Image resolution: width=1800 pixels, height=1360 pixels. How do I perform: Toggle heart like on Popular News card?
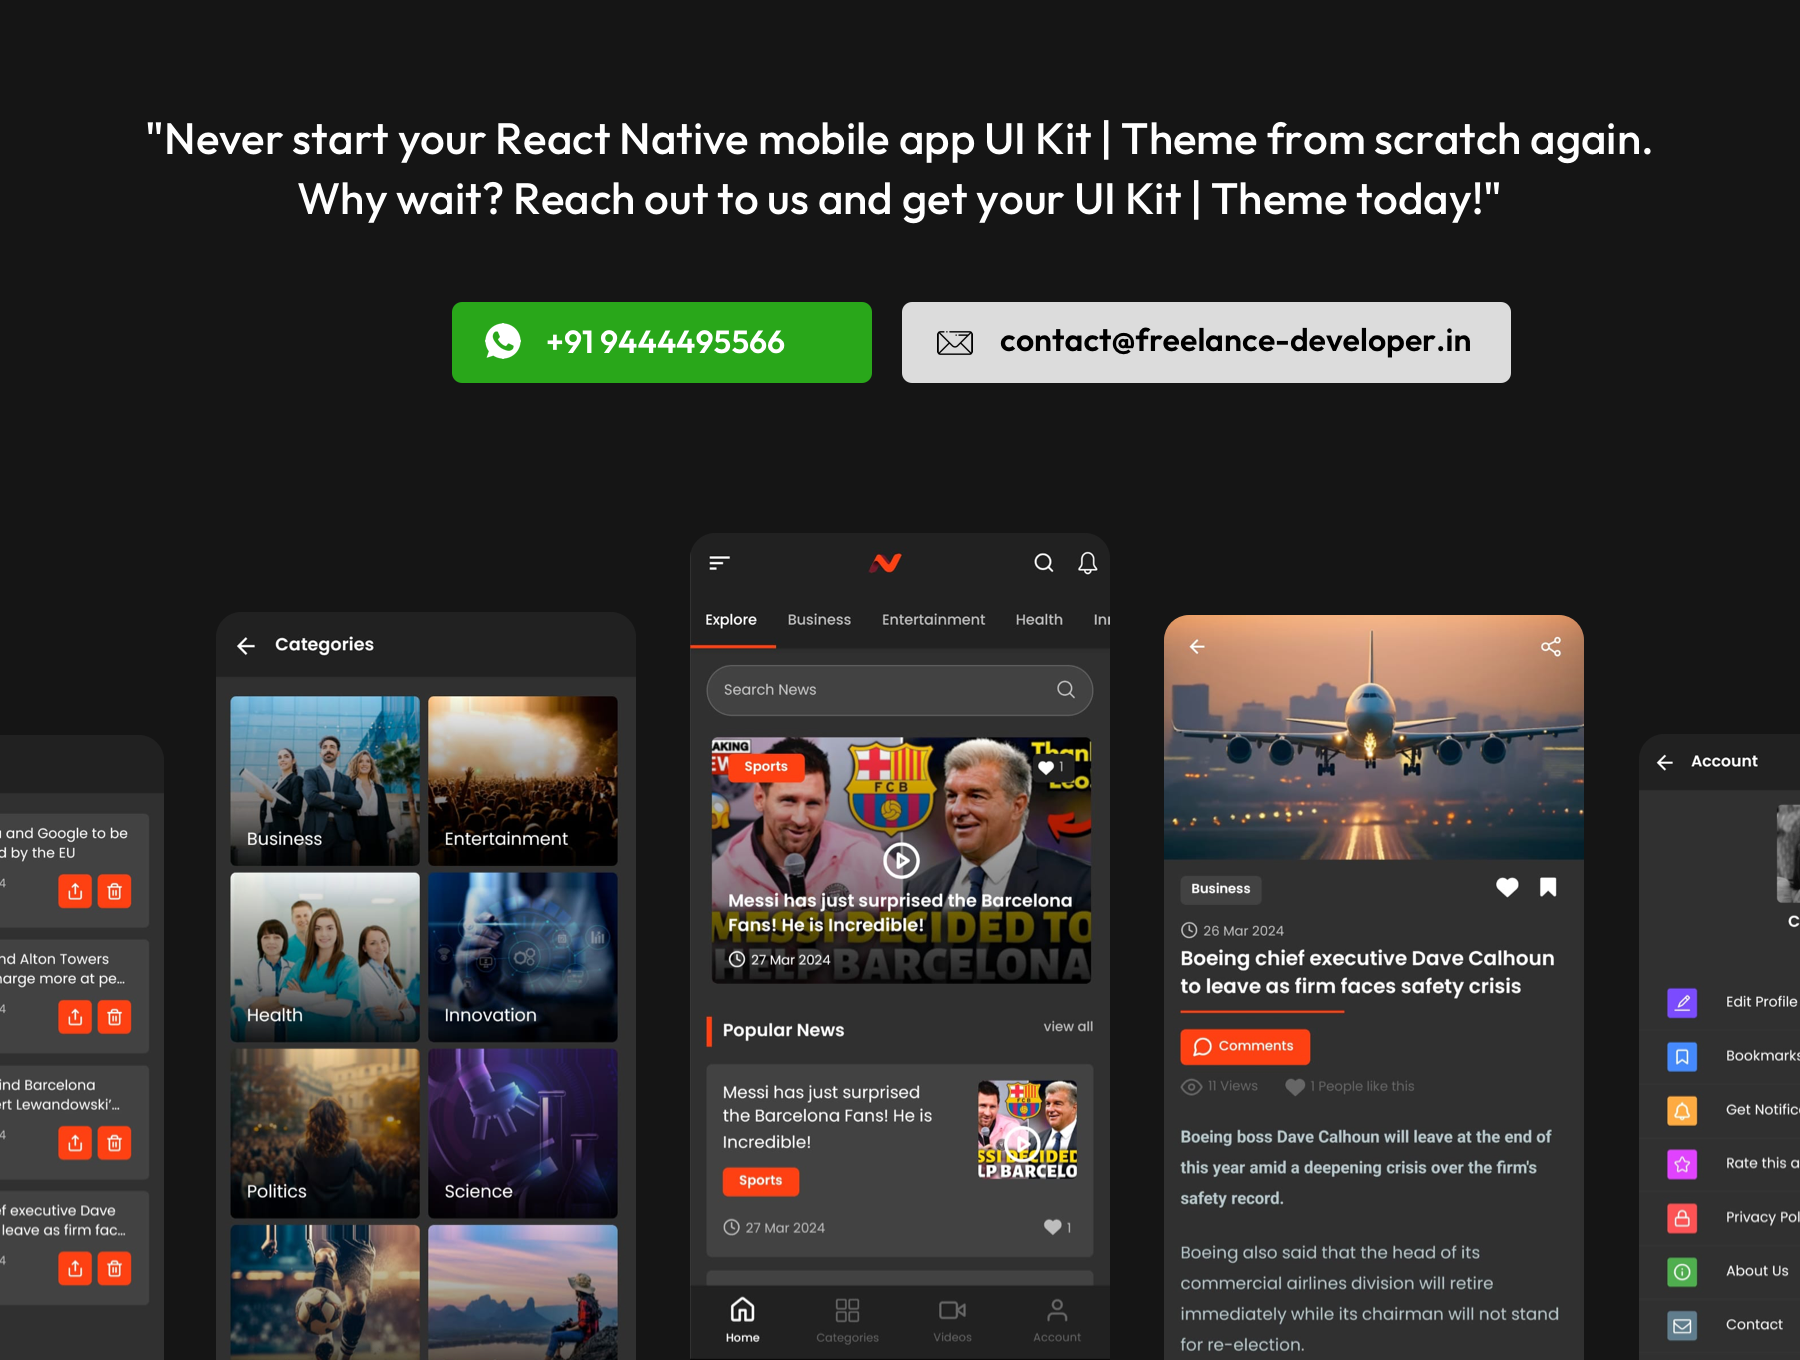pyautogui.click(x=1053, y=1227)
